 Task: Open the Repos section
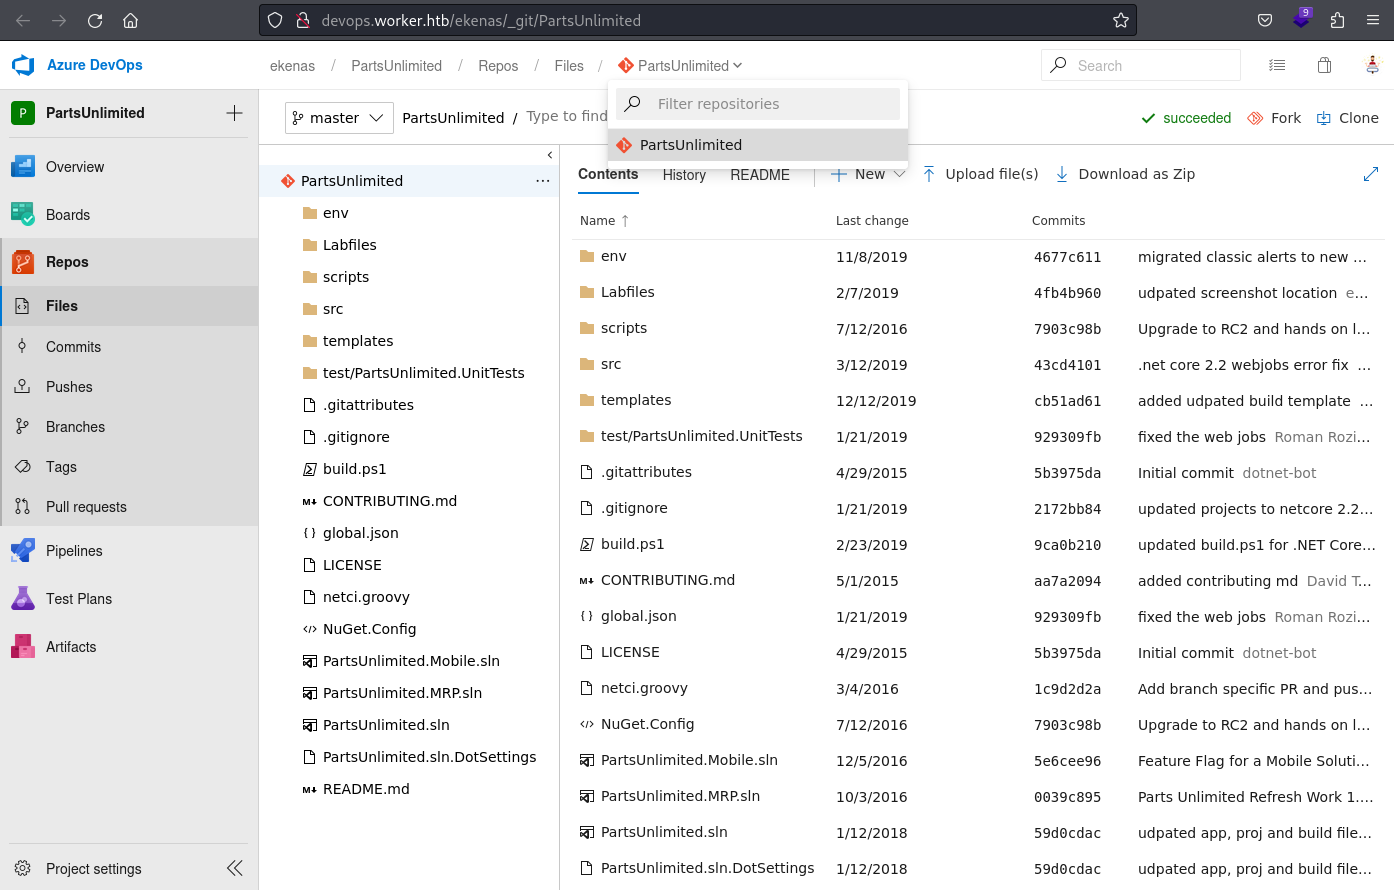point(129,262)
